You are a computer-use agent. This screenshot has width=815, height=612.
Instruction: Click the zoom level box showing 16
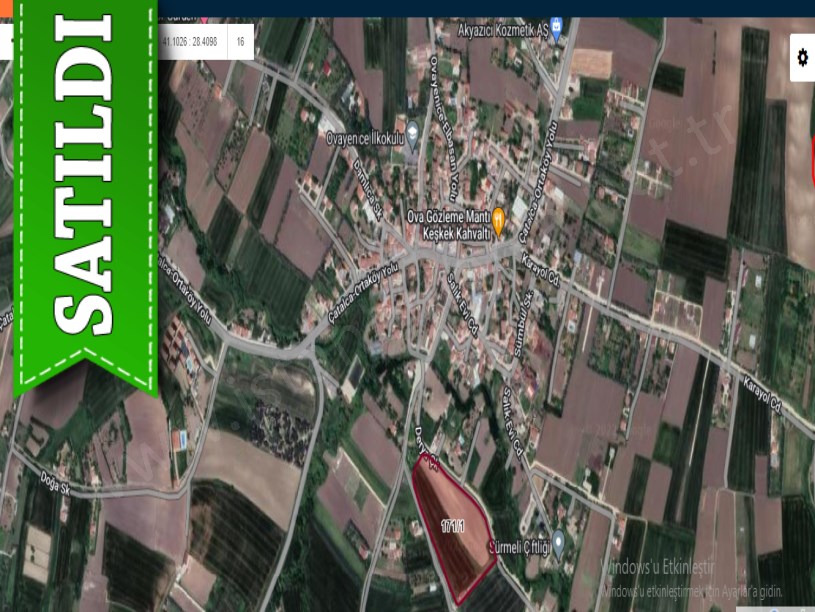[x=241, y=42]
